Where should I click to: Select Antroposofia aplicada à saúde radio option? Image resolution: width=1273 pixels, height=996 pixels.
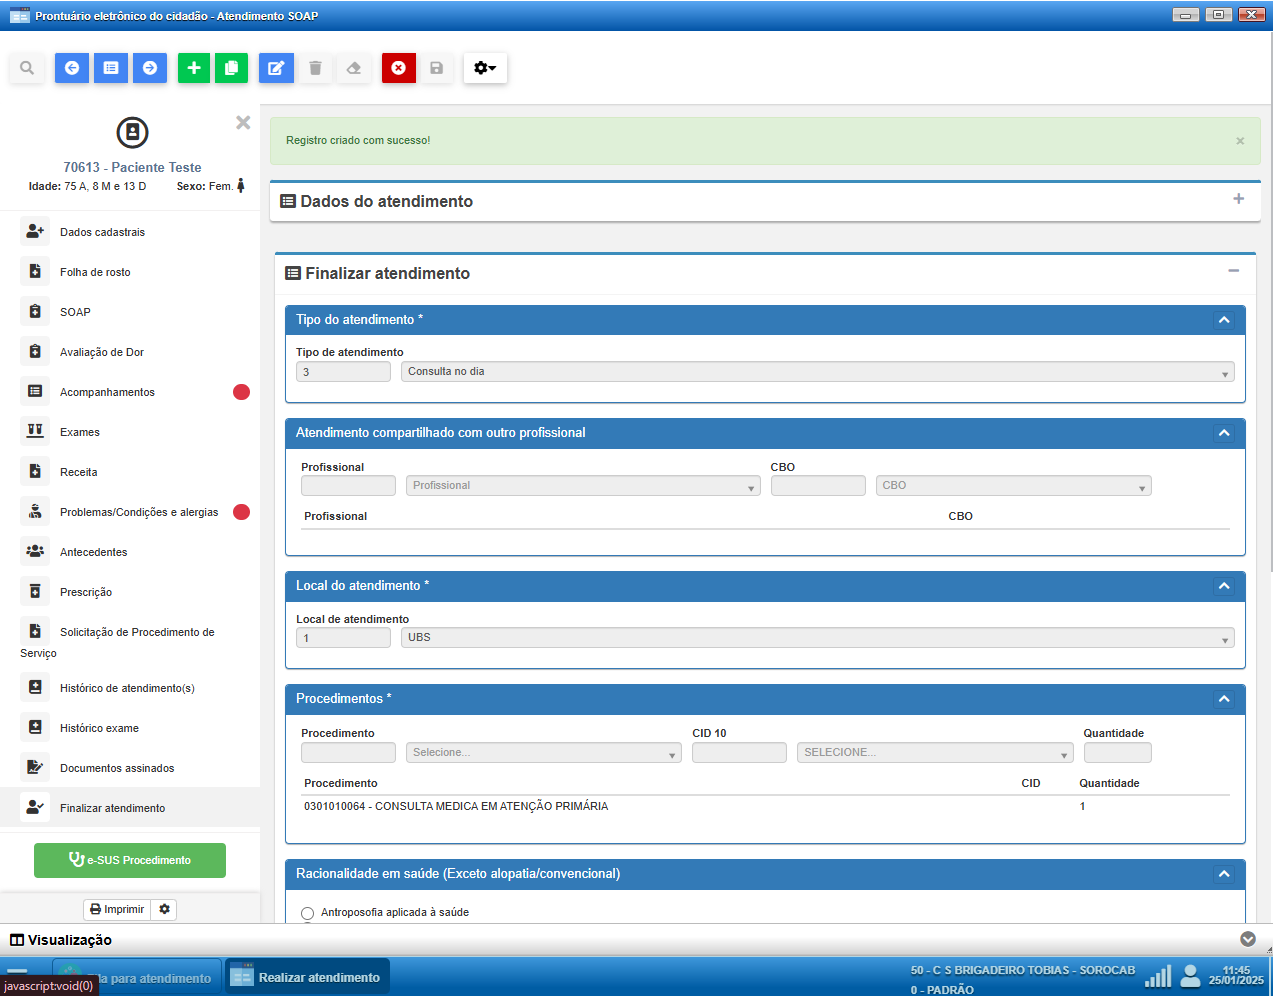coord(308,913)
